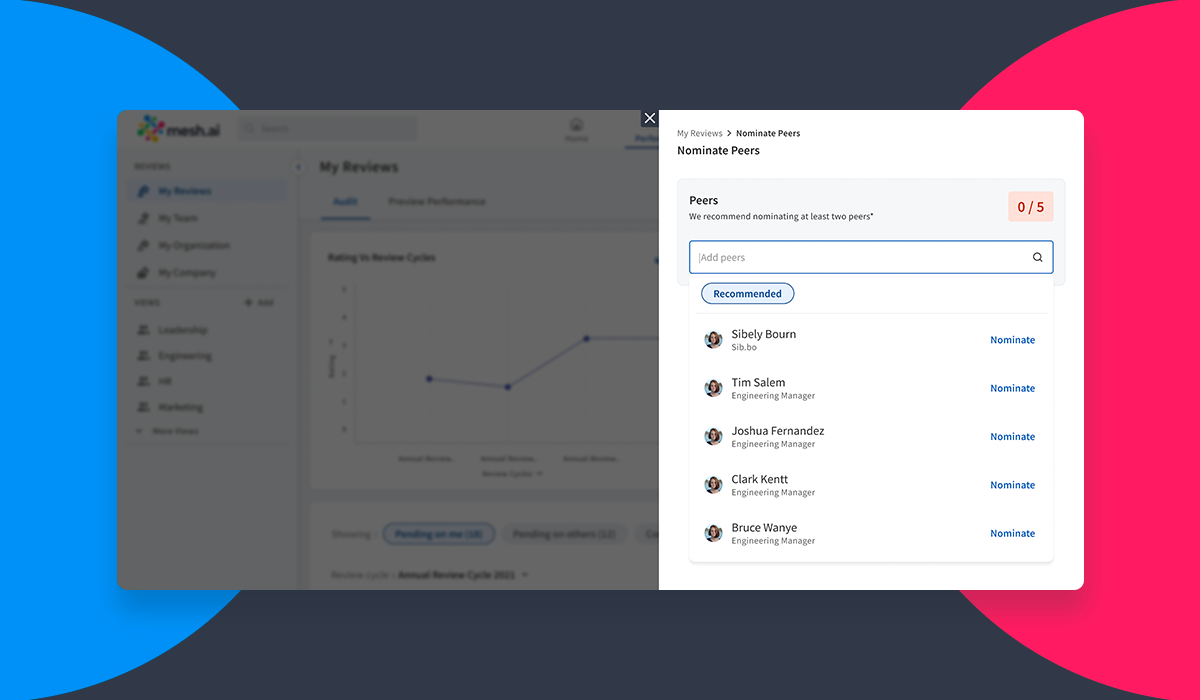The image size is (1200, 700).
Task: Click Sibely Bourn's avatar
Action: 713,340
